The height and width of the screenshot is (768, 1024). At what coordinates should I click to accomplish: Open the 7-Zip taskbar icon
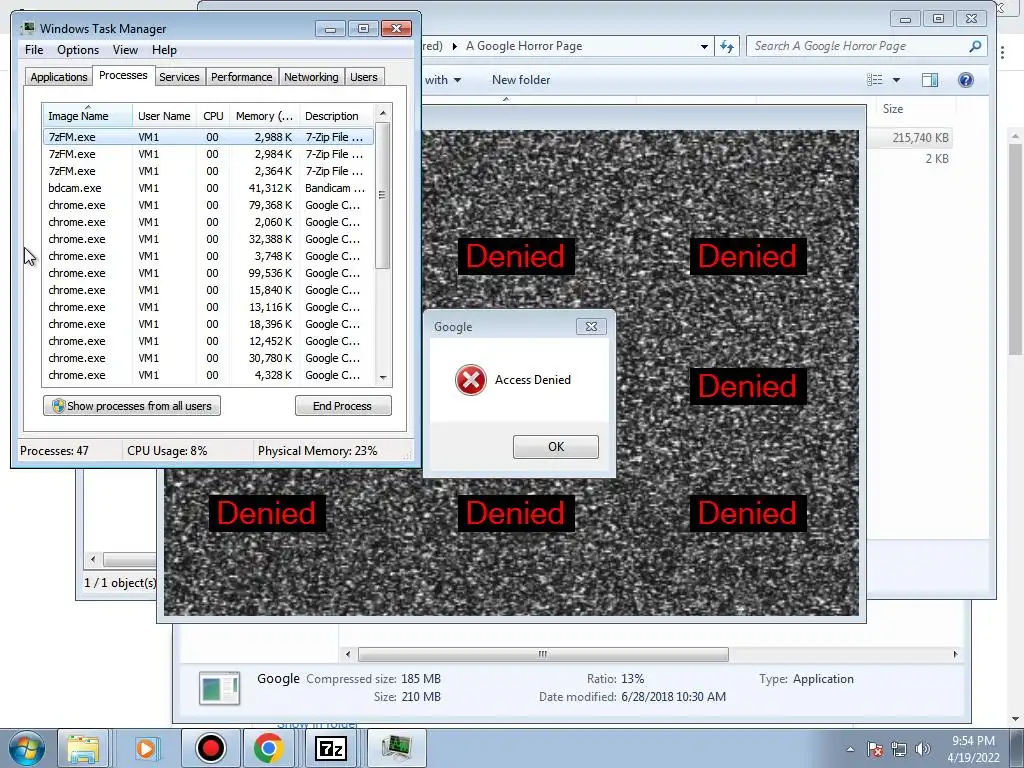[330, 748]
